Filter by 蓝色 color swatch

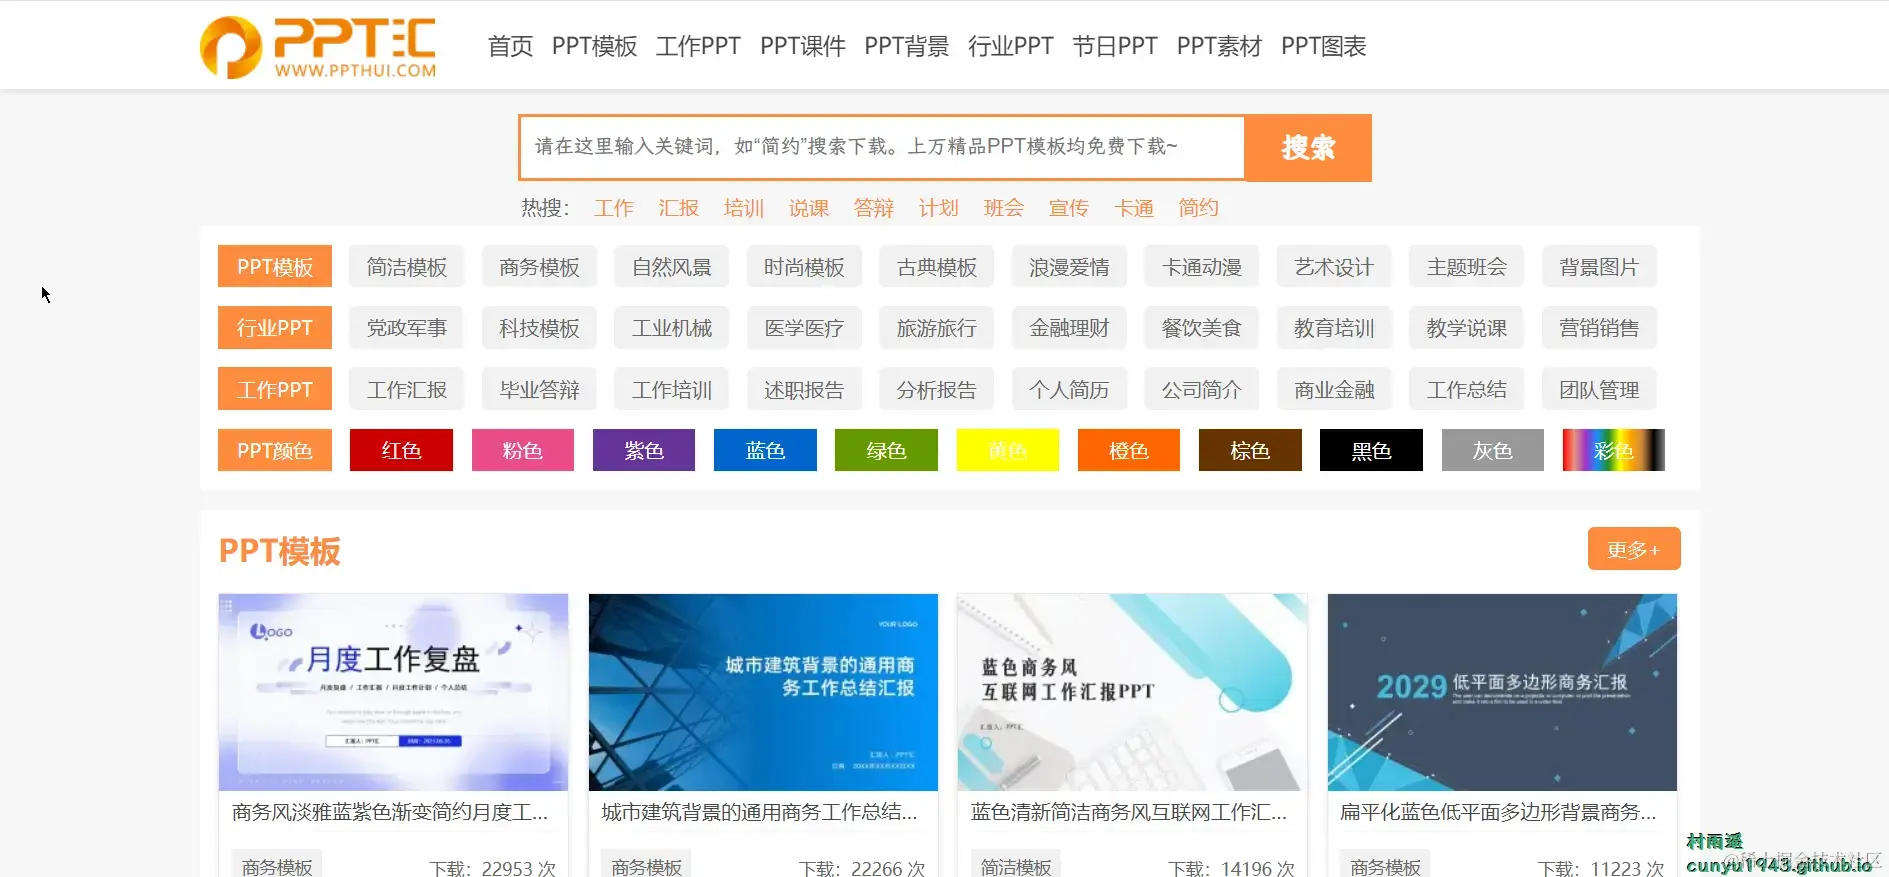[765, 450]
